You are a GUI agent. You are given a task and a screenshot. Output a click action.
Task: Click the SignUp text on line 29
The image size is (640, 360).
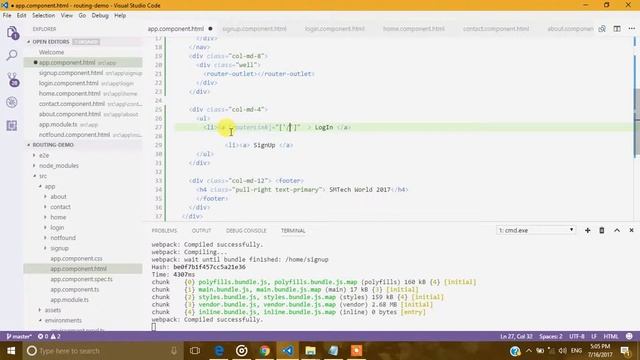pyautogui.click(x=264, y=145)
